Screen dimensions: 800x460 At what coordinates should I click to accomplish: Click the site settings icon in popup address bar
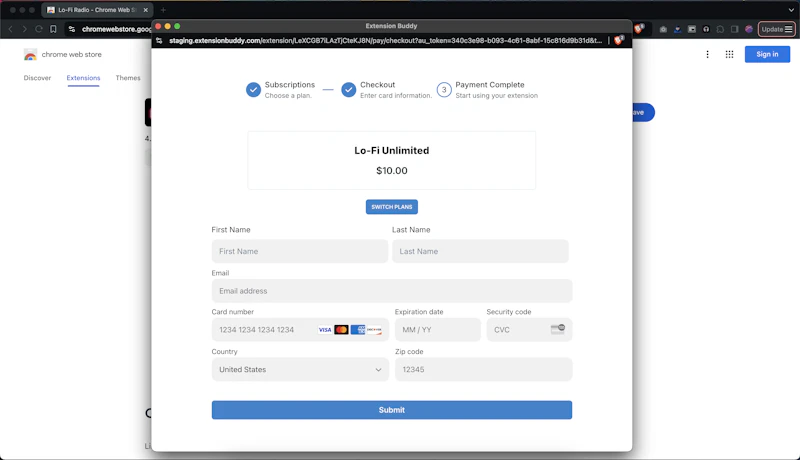click(159, 40)
